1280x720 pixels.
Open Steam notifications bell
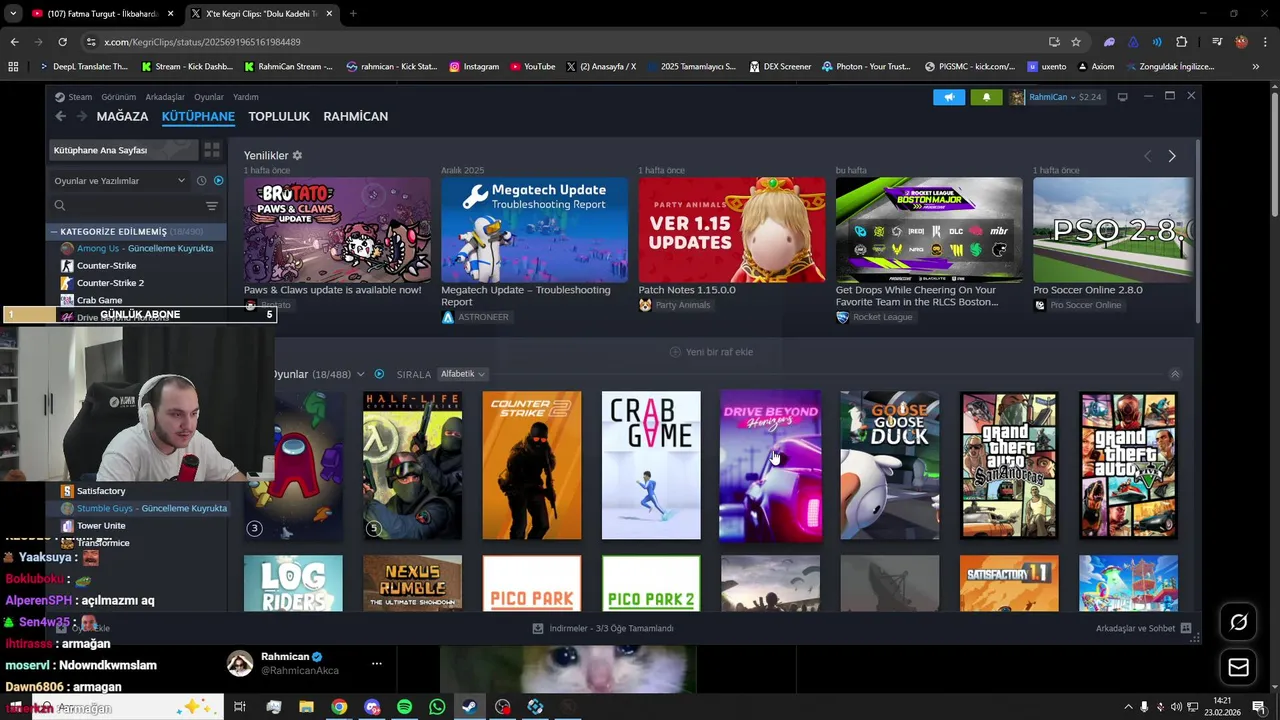coord(986,97)
